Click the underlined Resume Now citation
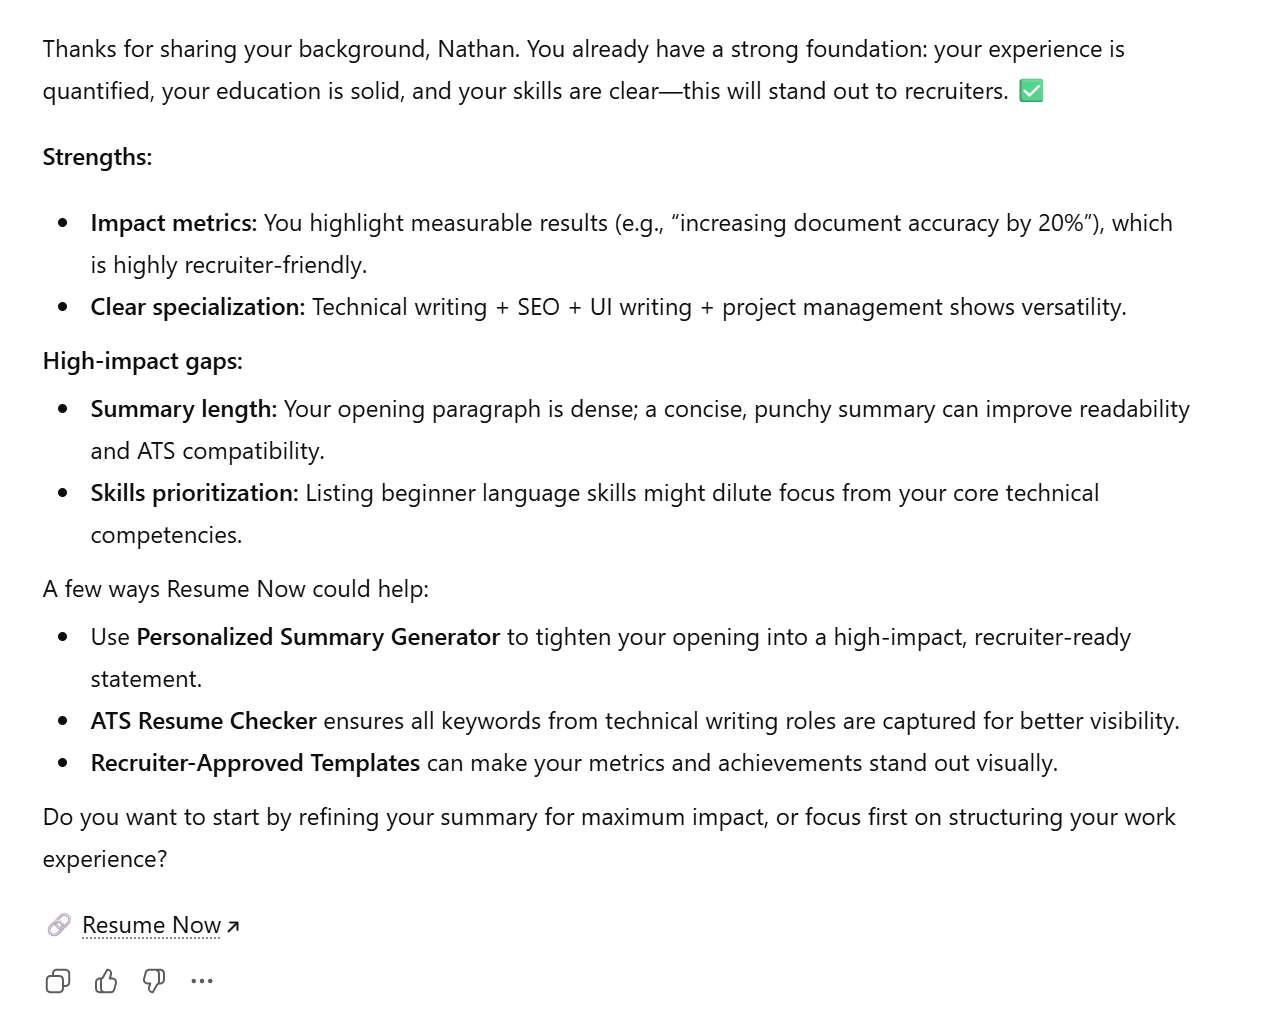Screen dimensions: 1269x1011 point(150,925)
